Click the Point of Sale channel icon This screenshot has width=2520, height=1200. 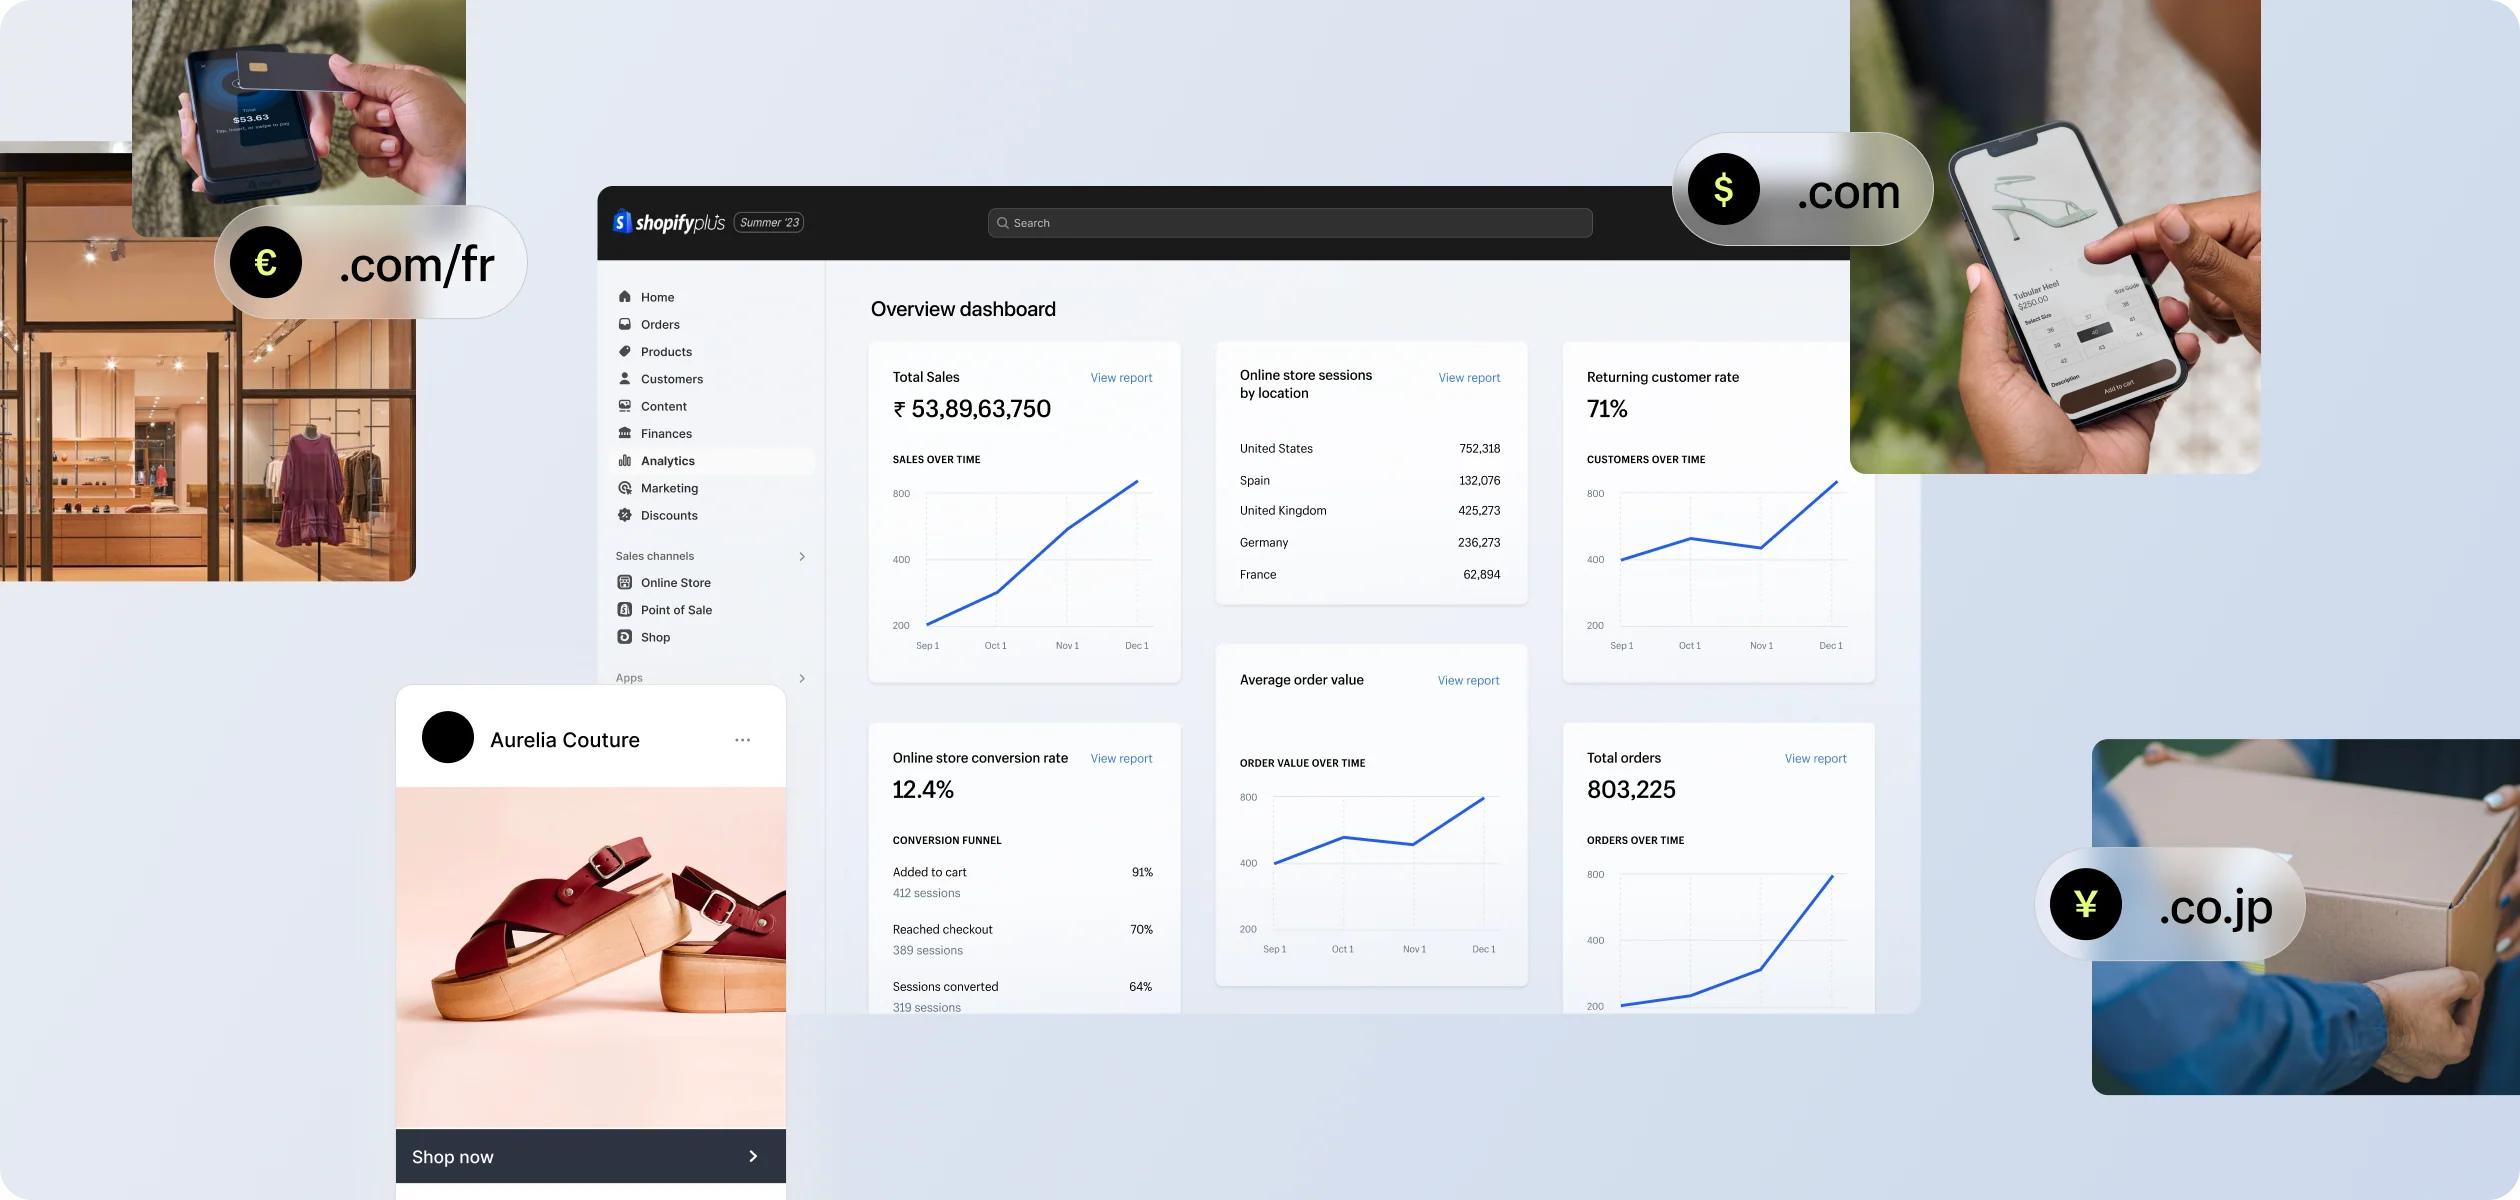coord(625,609)
